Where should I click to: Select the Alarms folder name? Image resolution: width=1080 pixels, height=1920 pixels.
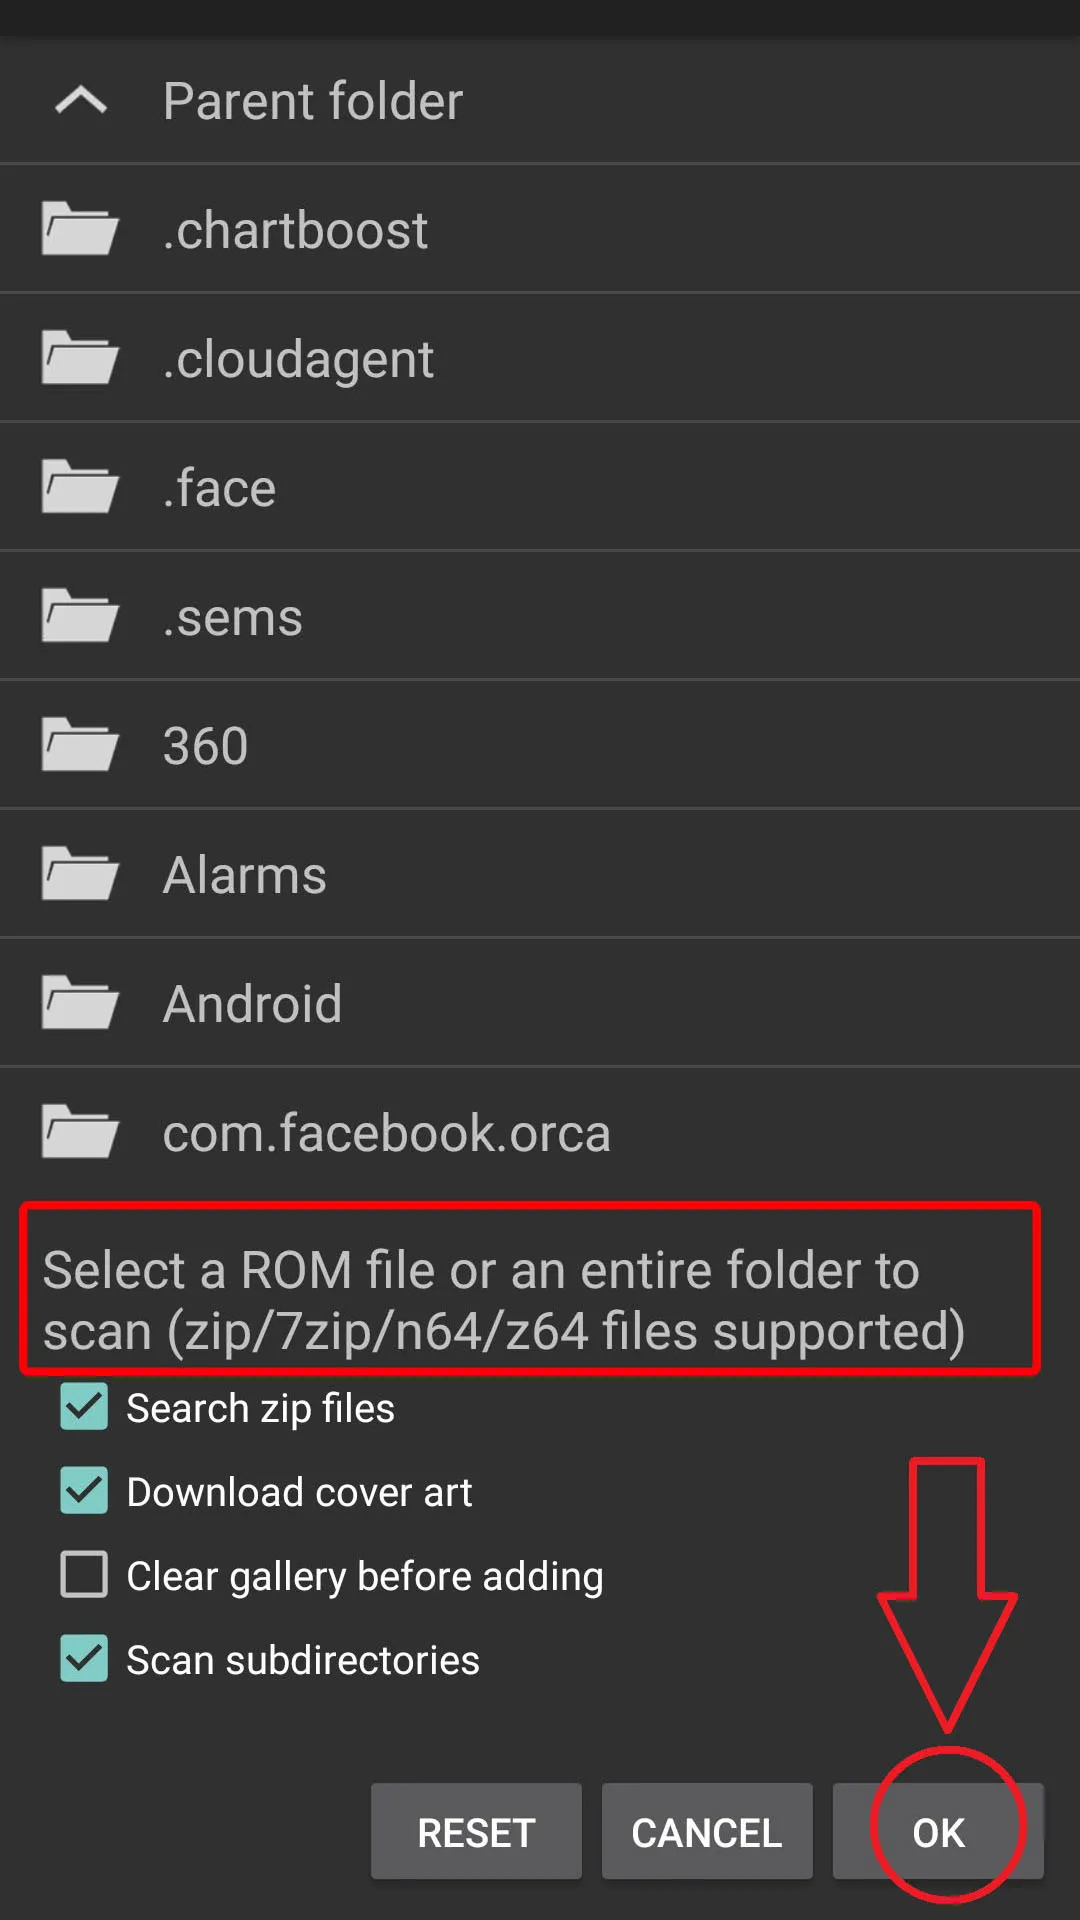tap(245, 874)
